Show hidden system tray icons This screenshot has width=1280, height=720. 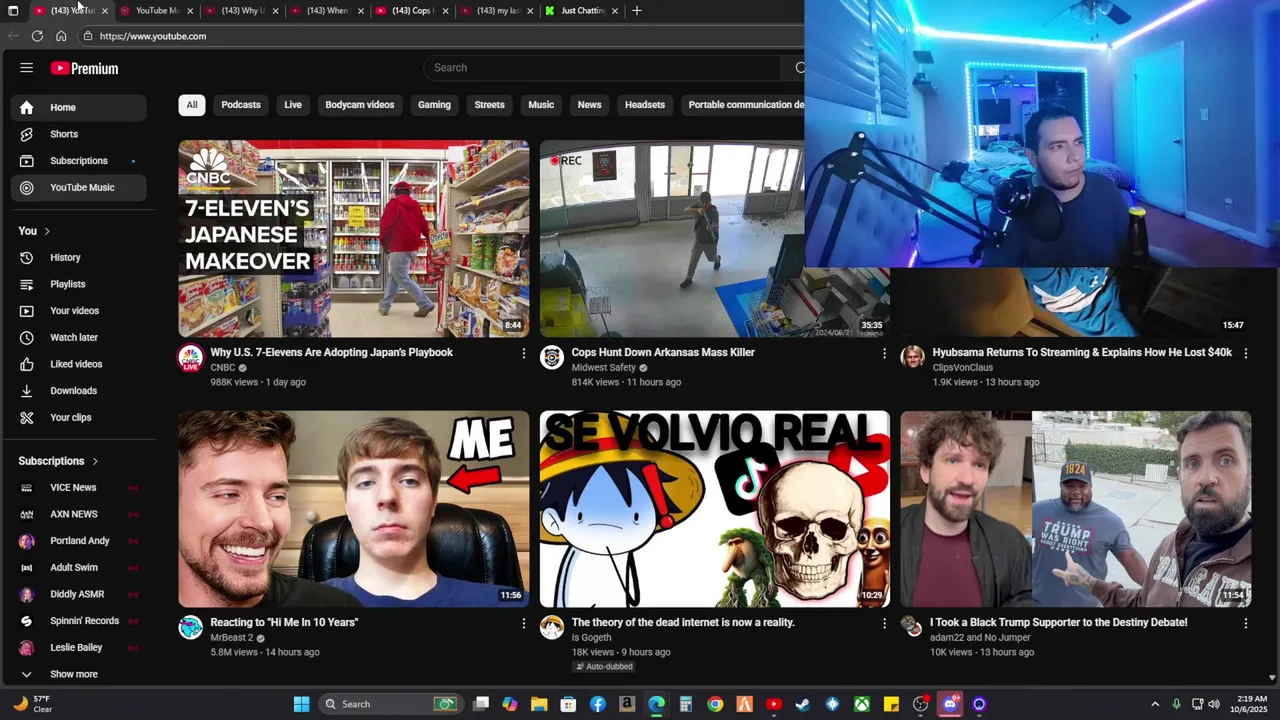1155,704
